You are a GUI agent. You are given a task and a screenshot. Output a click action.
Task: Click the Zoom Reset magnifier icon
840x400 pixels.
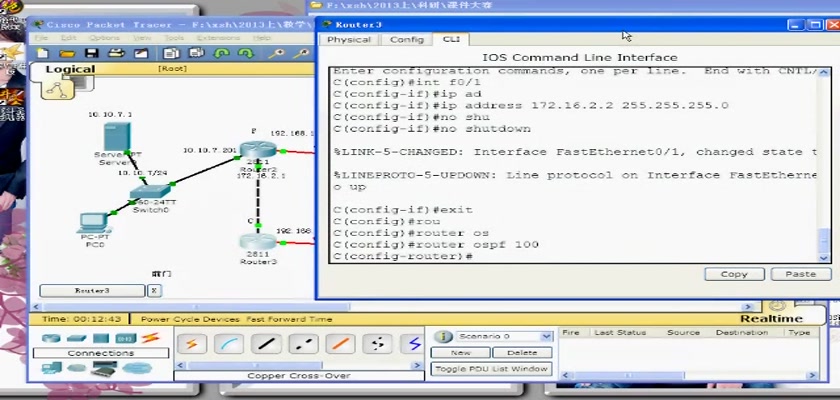point(302,53)
